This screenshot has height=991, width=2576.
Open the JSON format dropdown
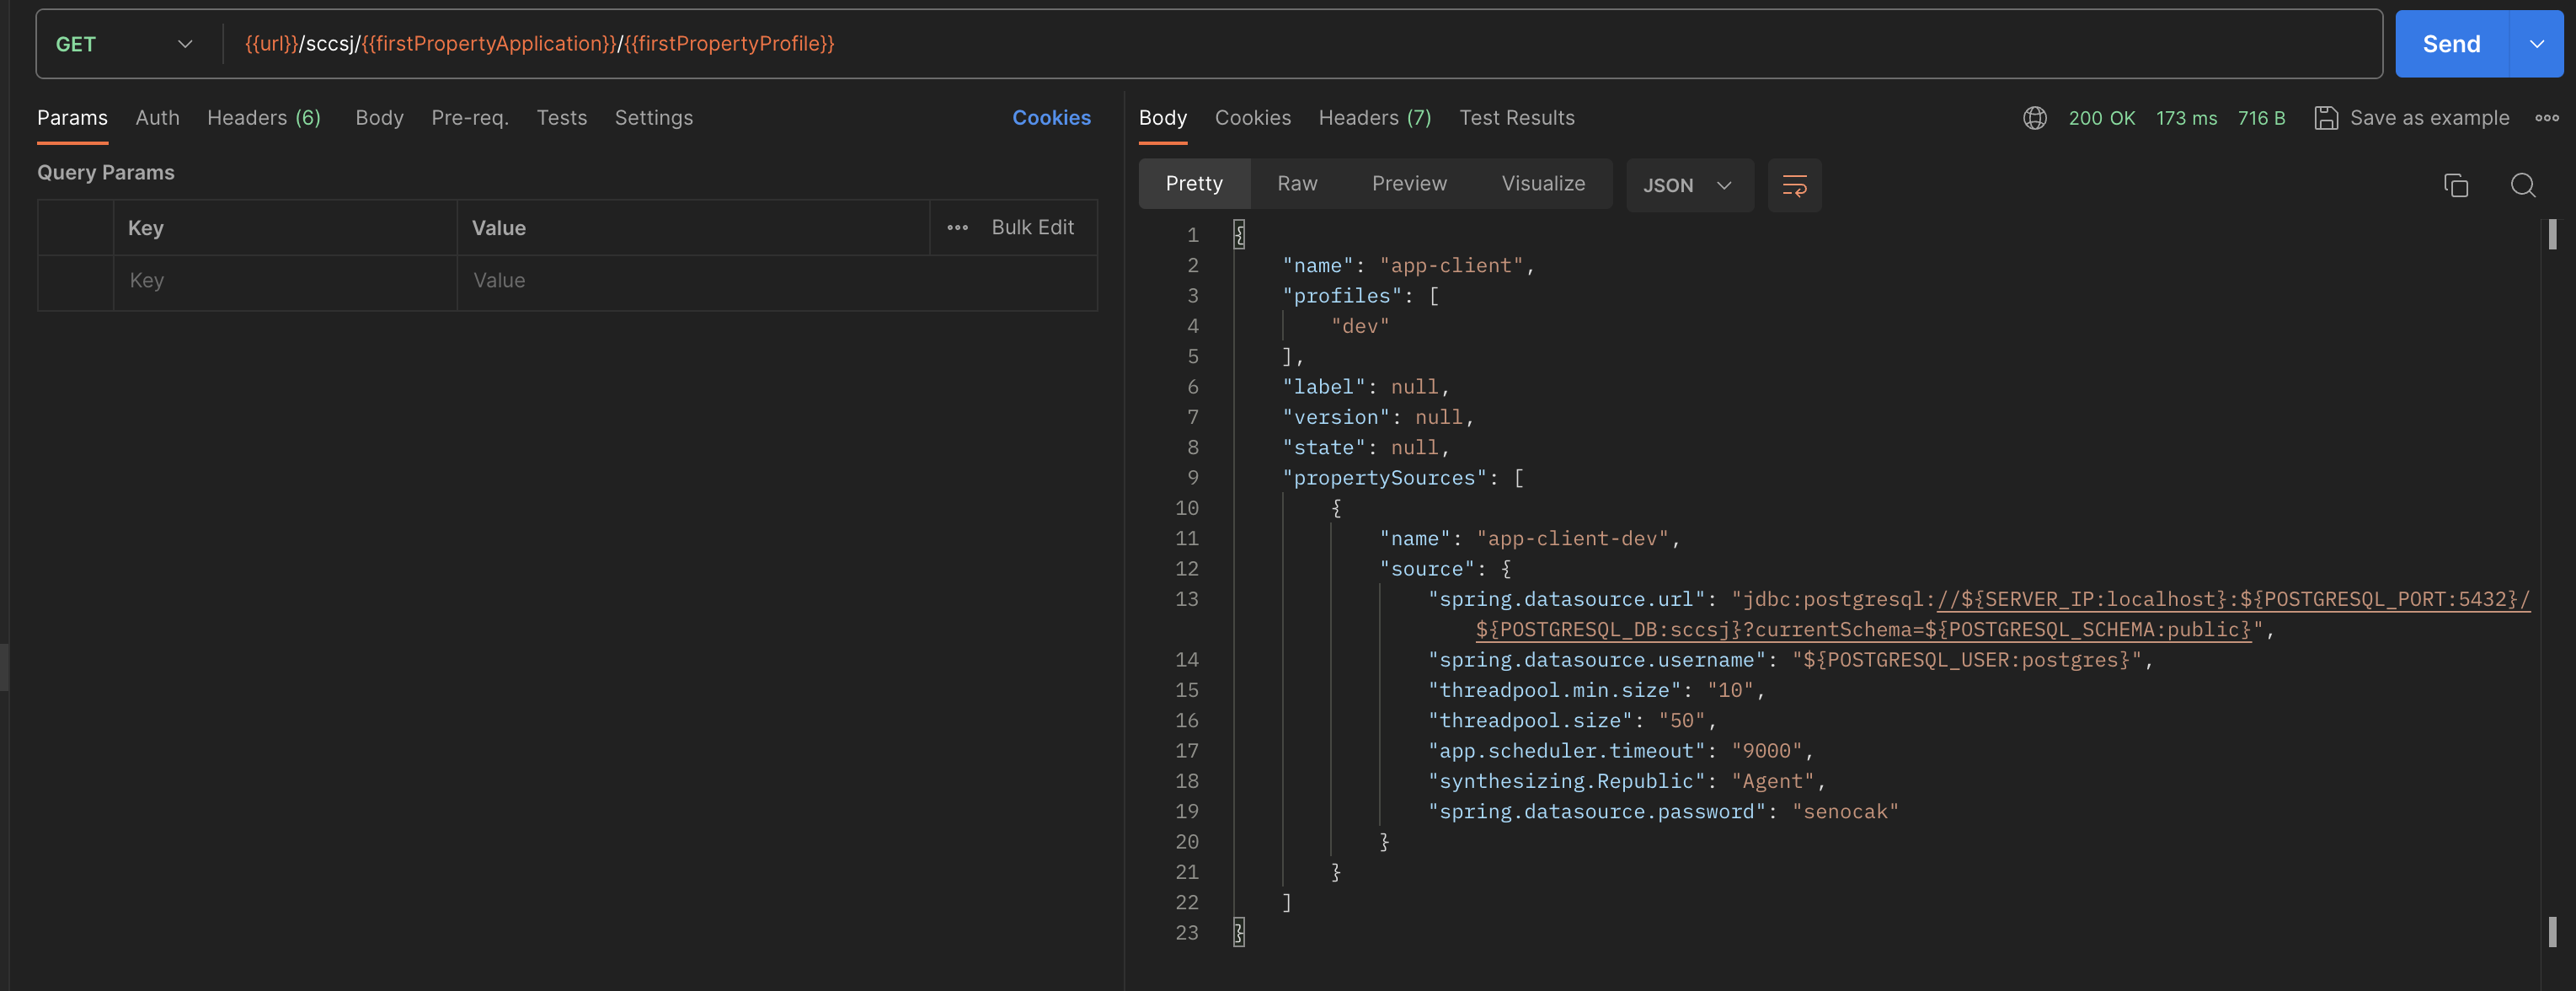(1688, 185)
